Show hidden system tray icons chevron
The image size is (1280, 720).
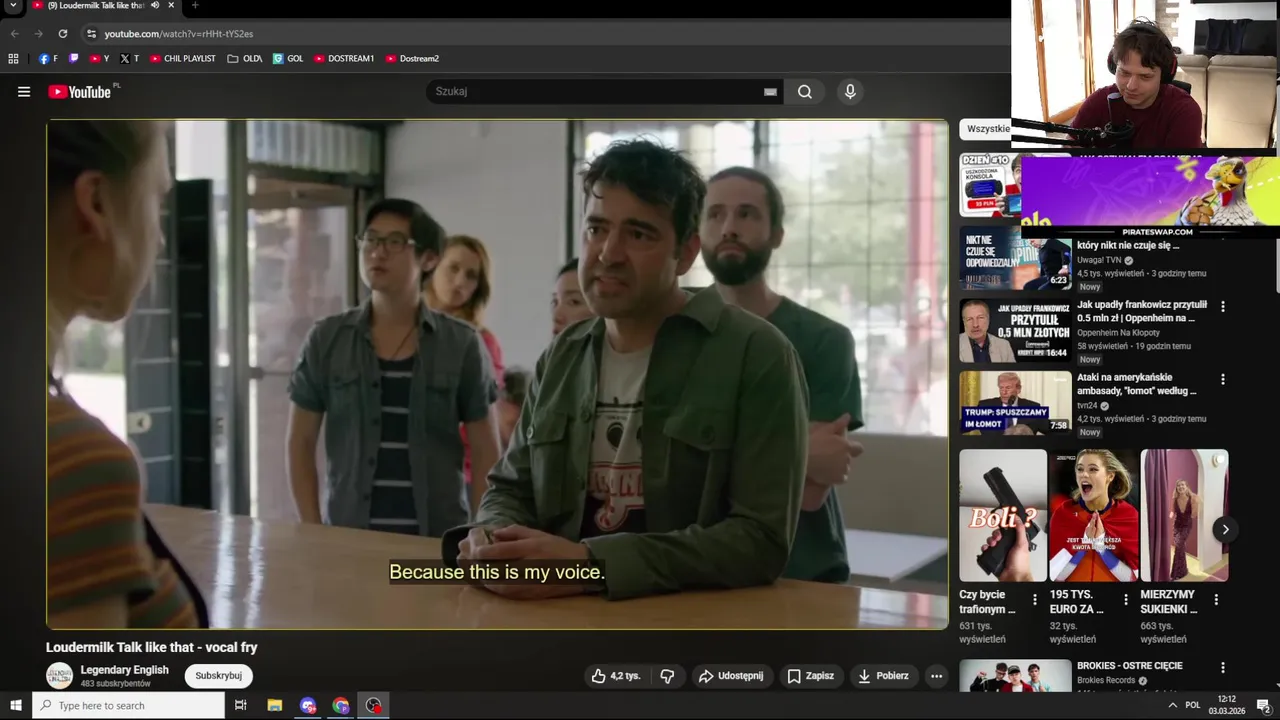[1172, 706]
